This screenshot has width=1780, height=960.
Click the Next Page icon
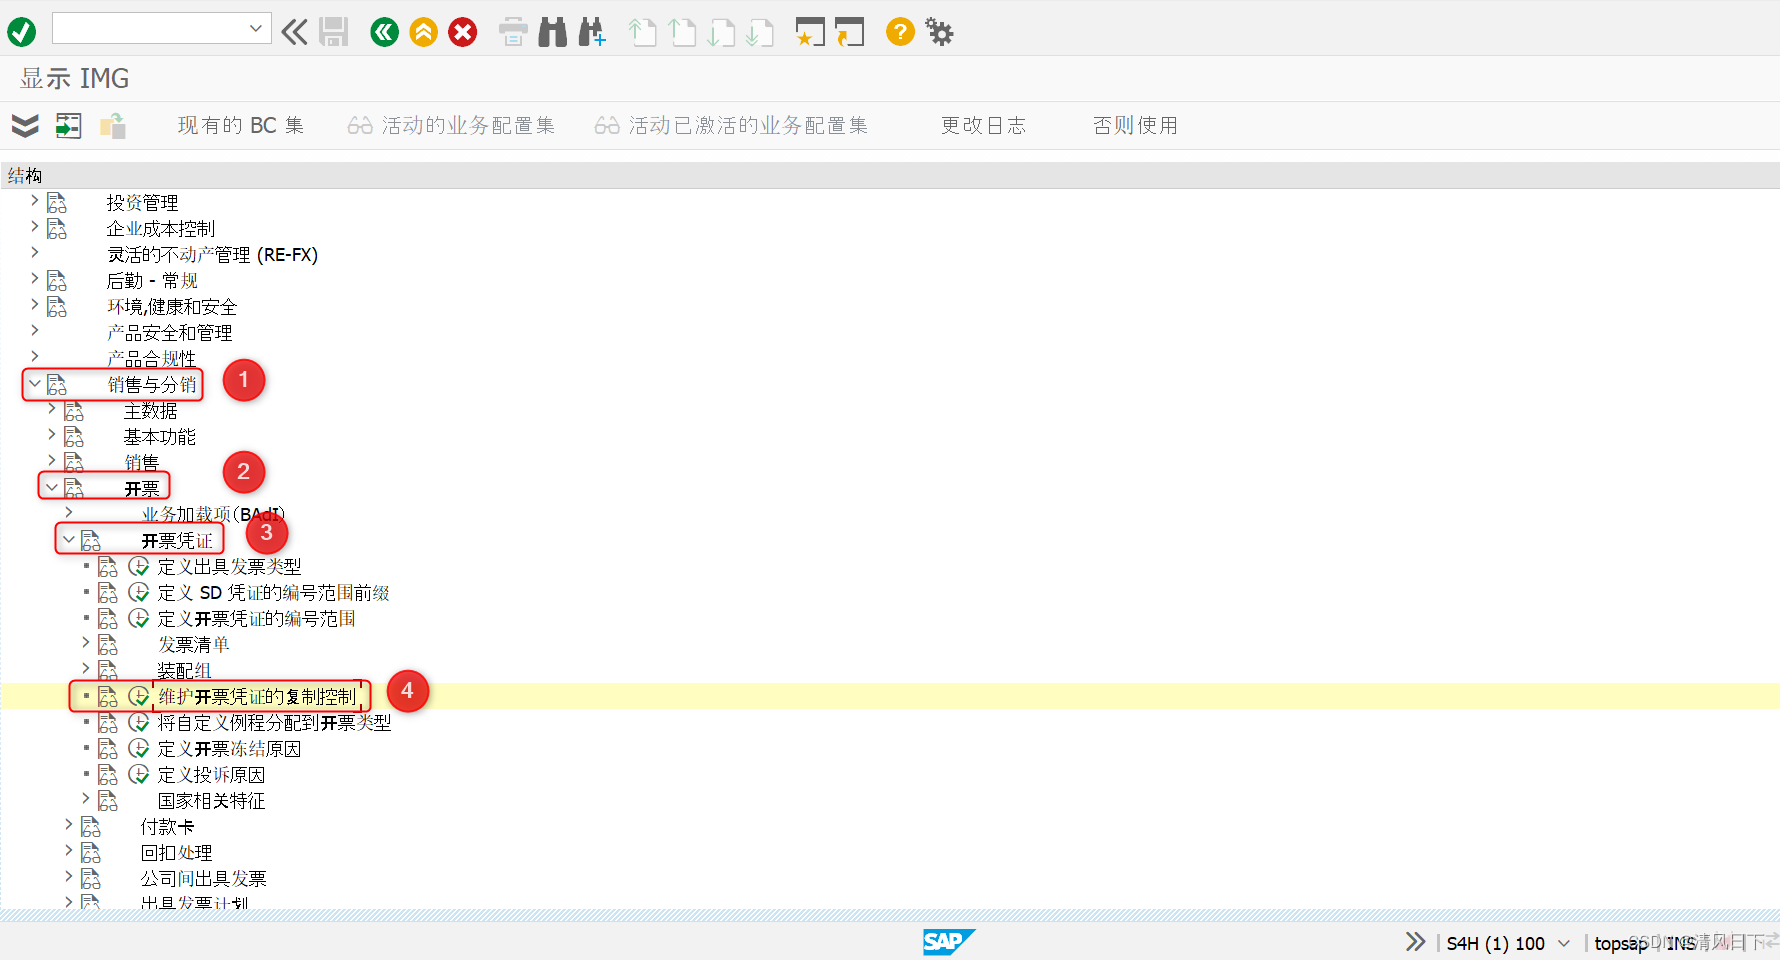[721, 32]
